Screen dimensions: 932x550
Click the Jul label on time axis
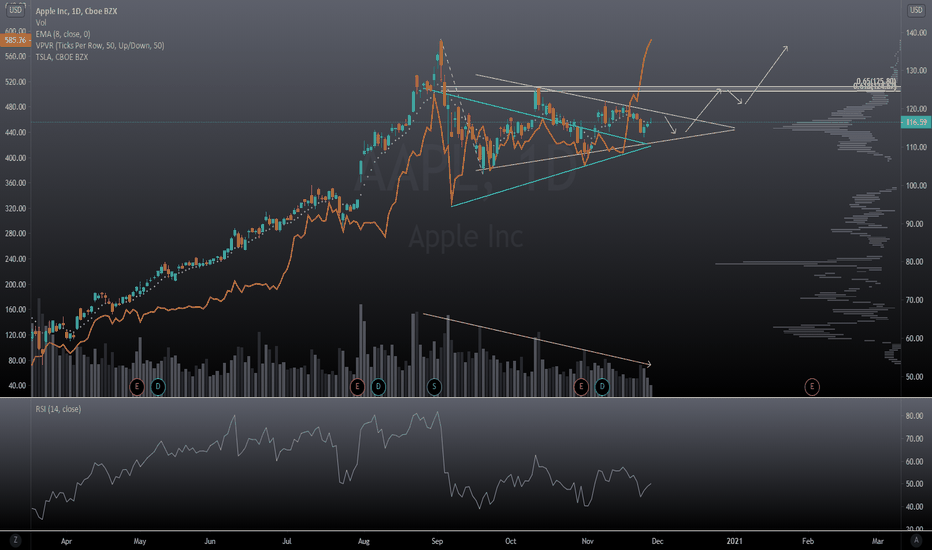coord(287,541)
